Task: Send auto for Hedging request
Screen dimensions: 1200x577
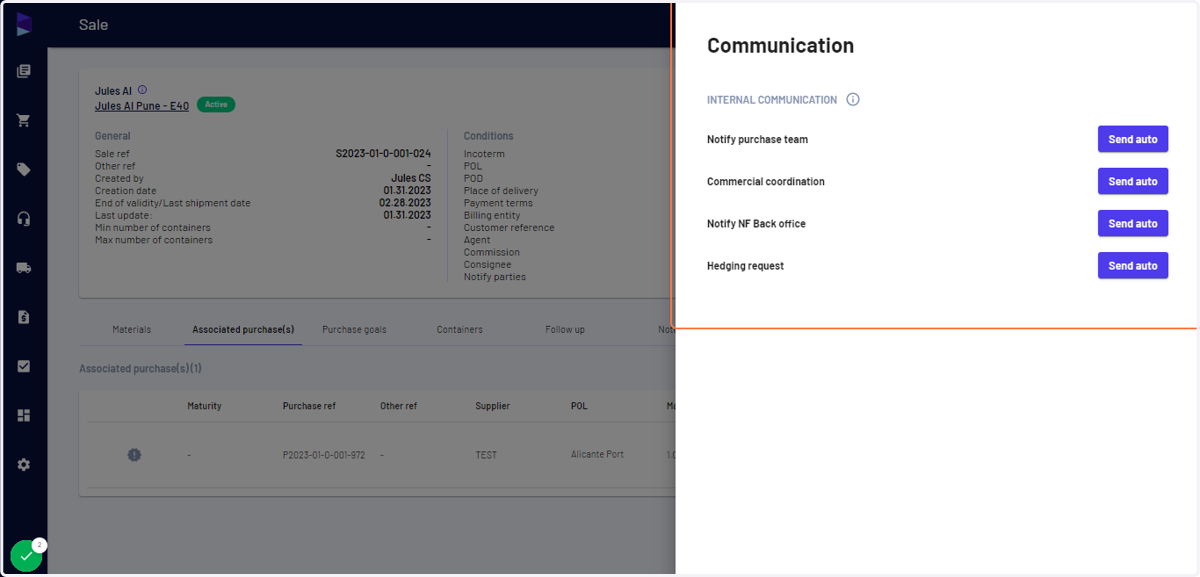Action: [x=1133, y=265]
